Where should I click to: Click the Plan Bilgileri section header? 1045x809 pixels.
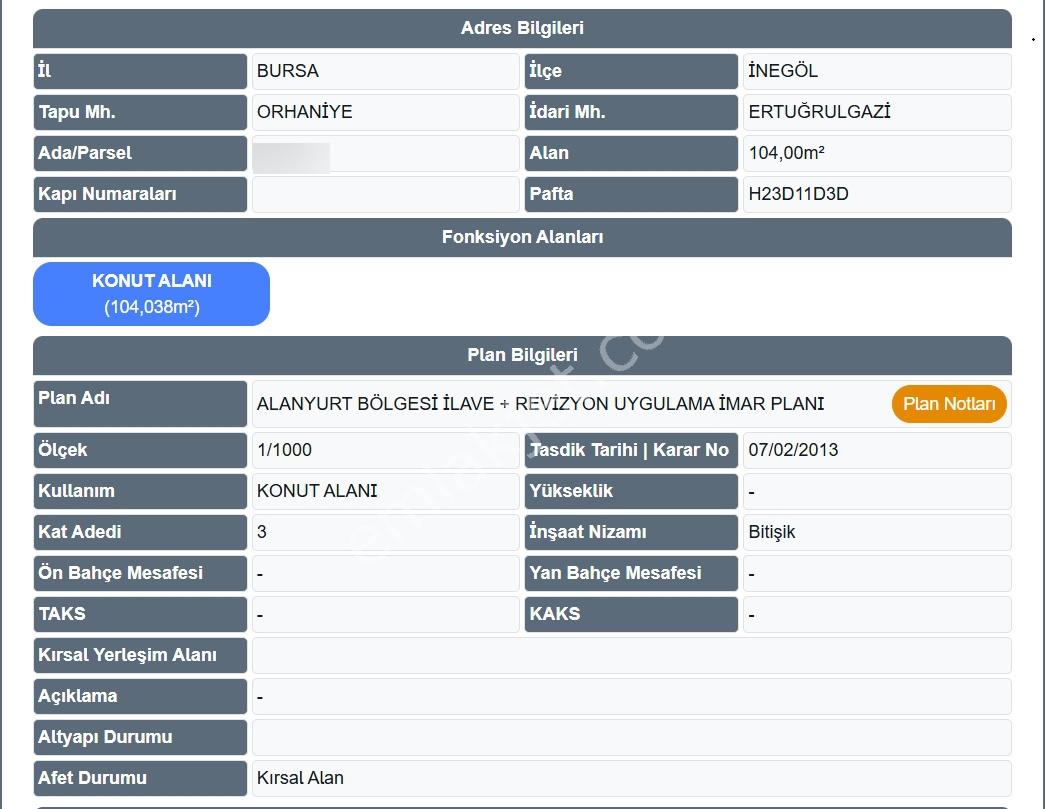click(522, 355)
